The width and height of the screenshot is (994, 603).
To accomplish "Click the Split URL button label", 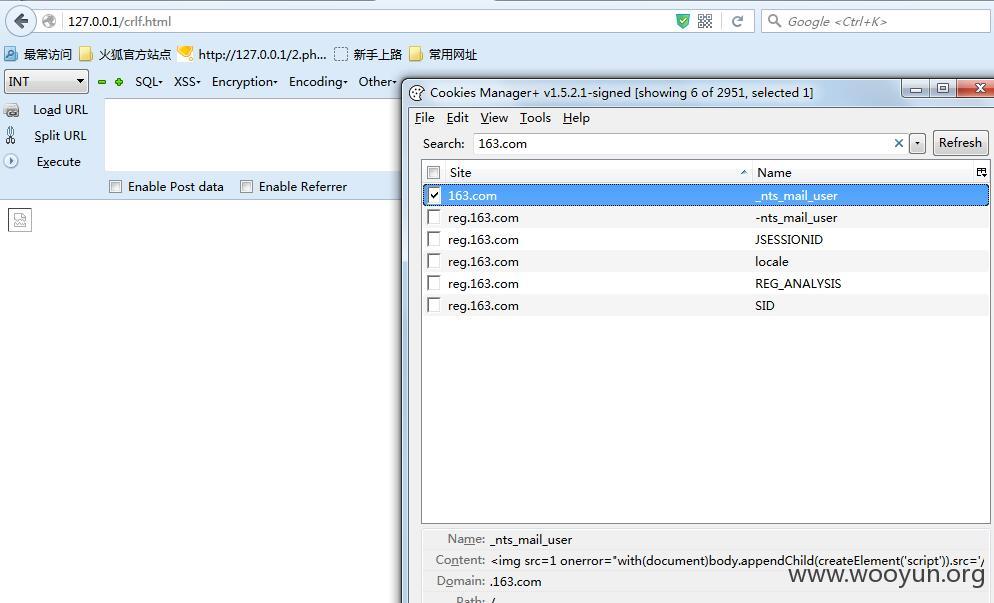I will pyautogui.click(x=60, y=136).
